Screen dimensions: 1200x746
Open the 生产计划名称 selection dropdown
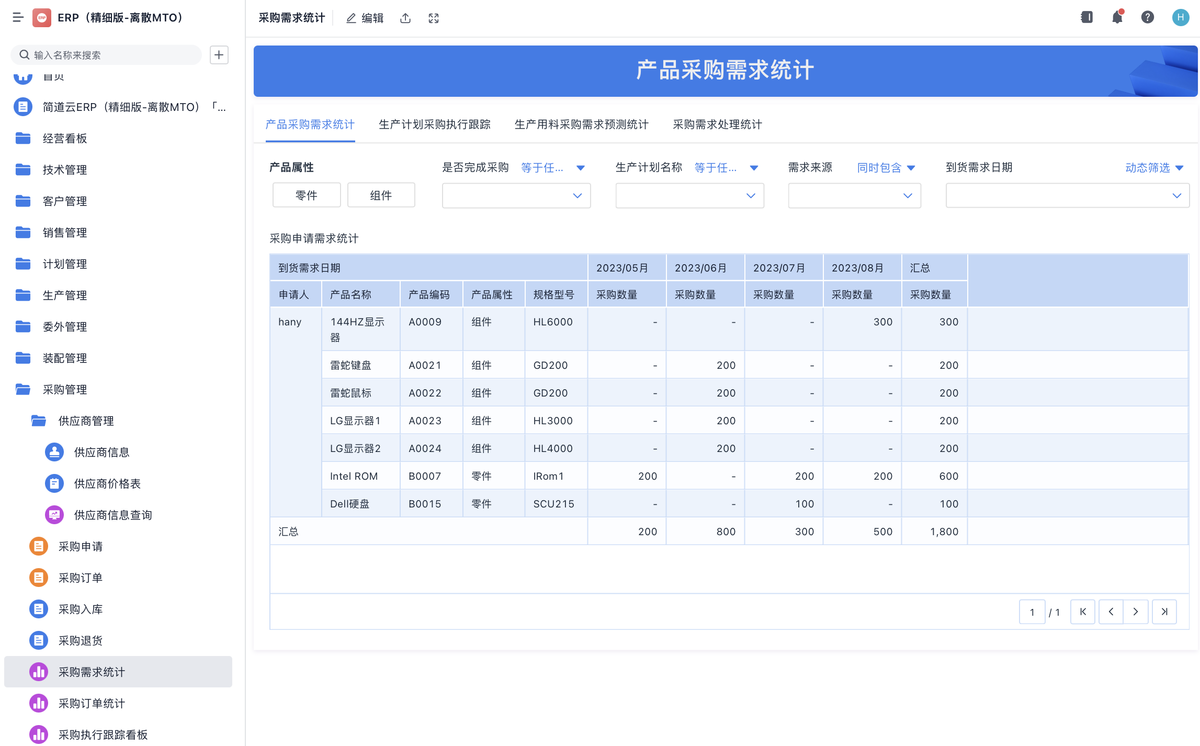coord(689,196)
